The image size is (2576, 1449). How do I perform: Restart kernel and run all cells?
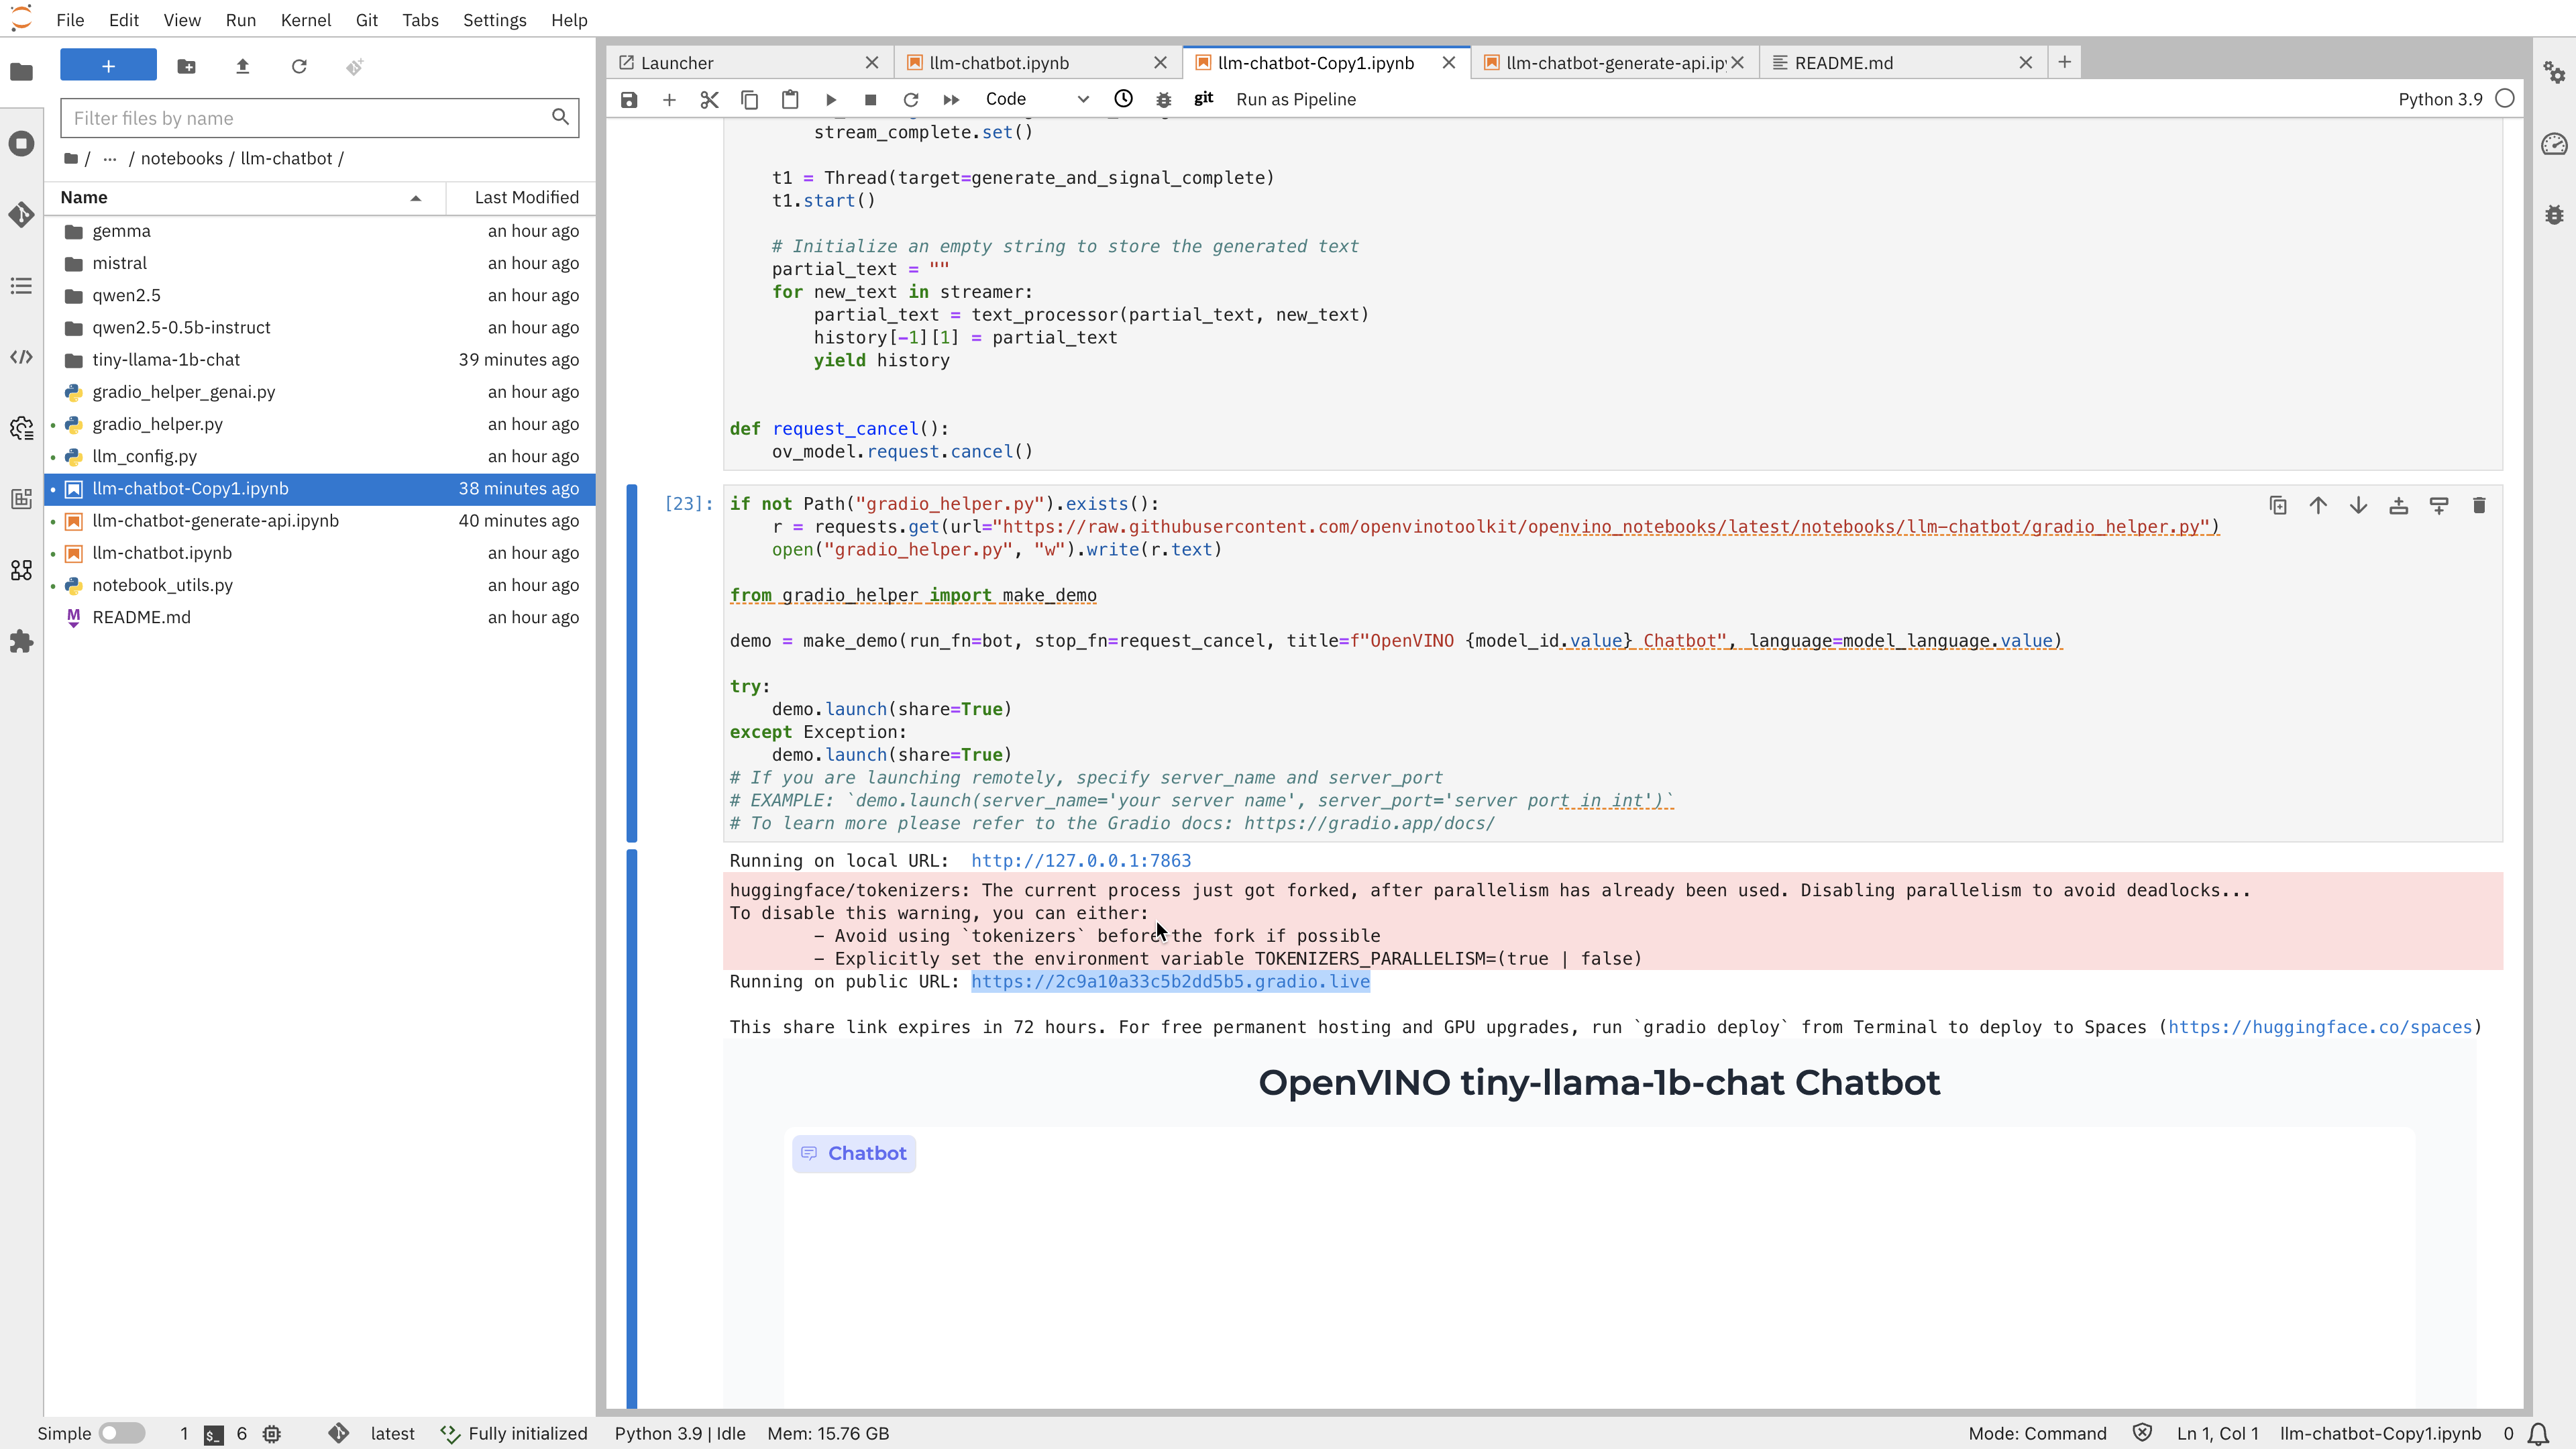point(950,99)
